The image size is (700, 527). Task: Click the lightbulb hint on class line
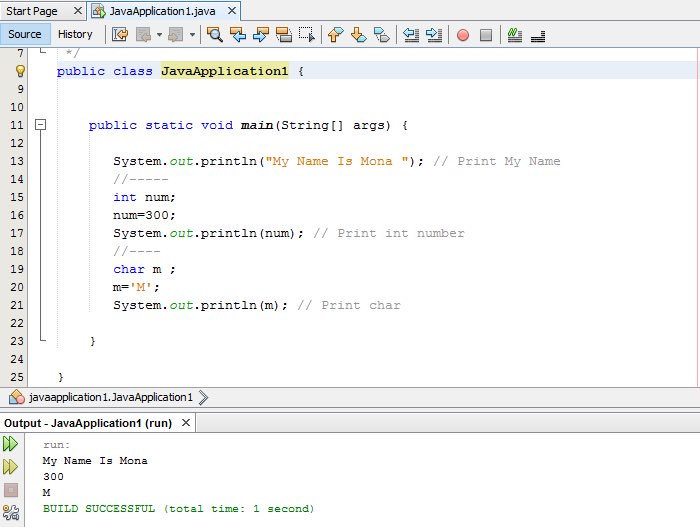pos(20,71)
